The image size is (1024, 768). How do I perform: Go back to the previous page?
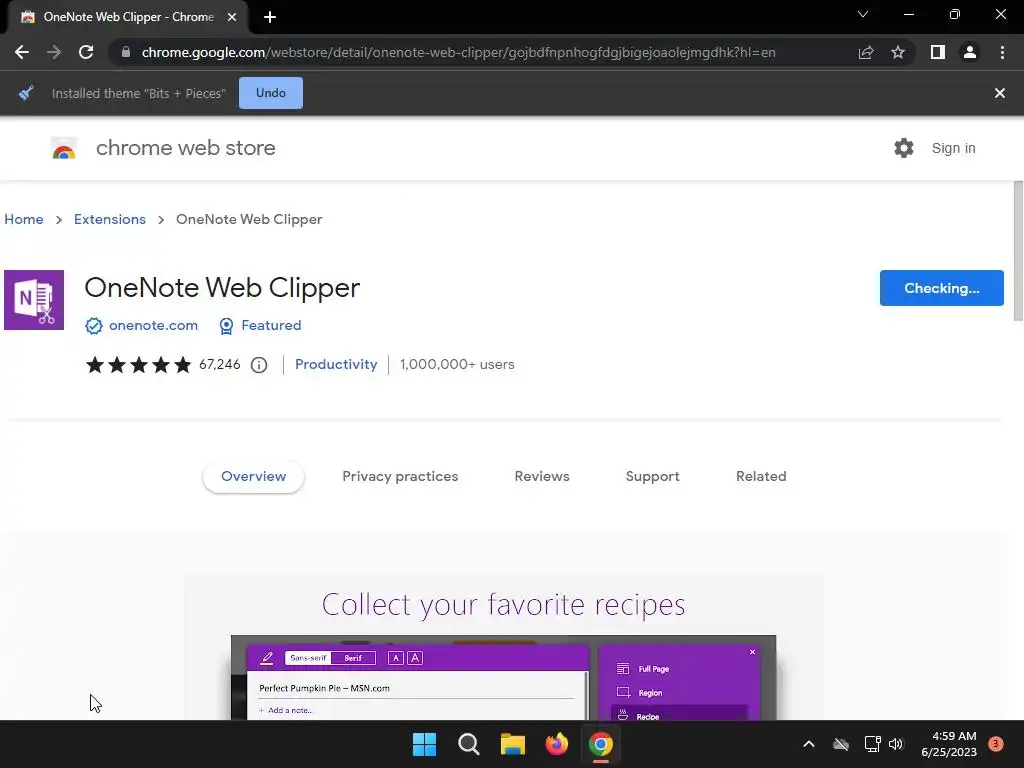click(22, 52)
